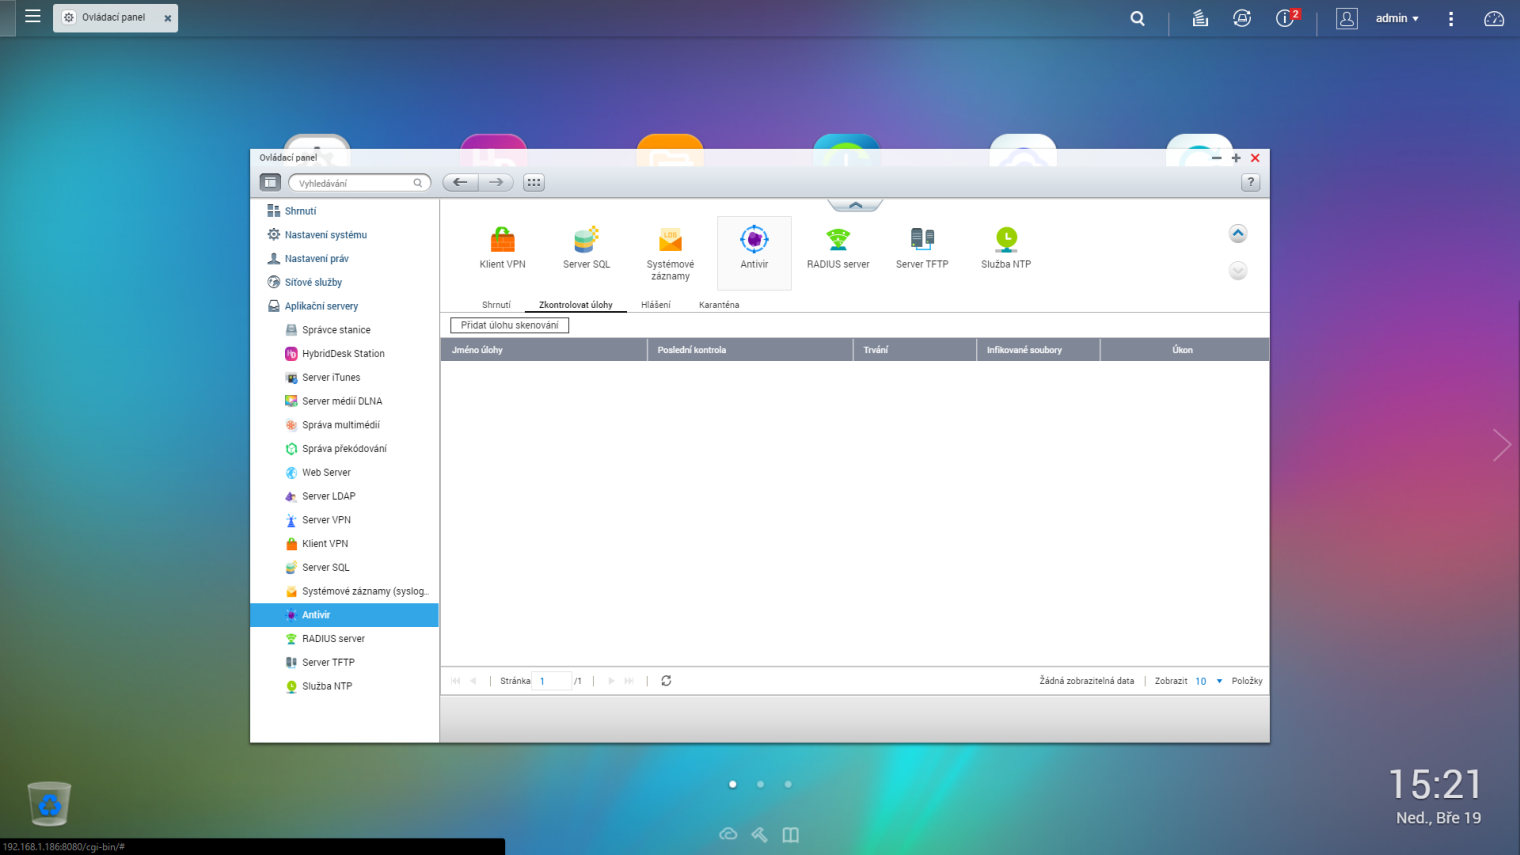Open help question mark button
Screen dimensions: 1520x855
(1250, 182)
